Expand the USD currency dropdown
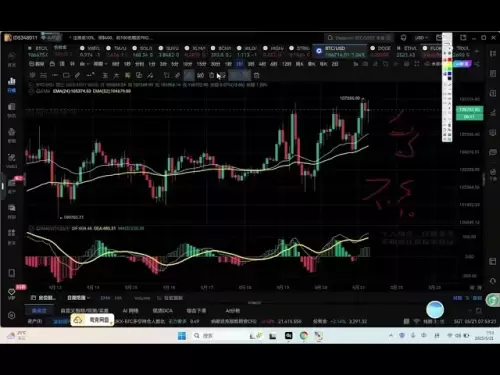Viewport: 500px width, 375px height. 421,38
